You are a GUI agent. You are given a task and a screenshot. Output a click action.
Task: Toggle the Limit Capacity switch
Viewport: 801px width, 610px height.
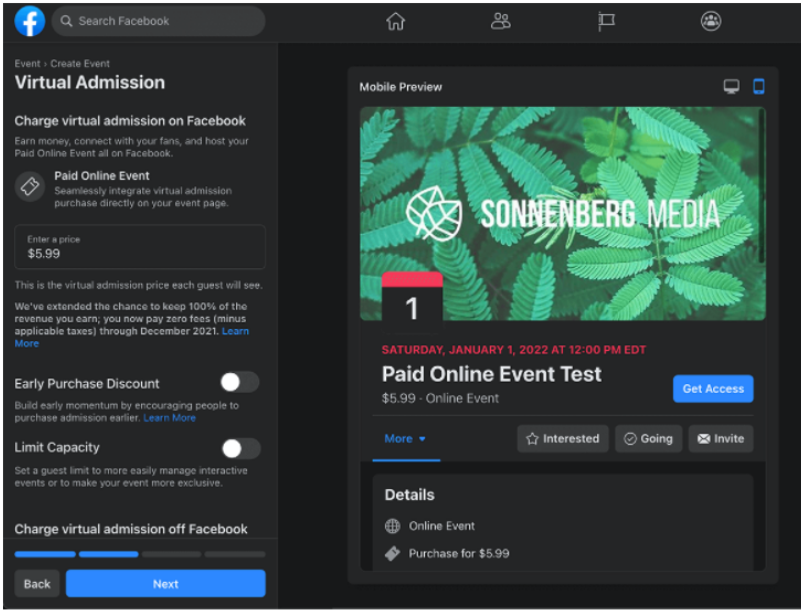tap(241, 449)
